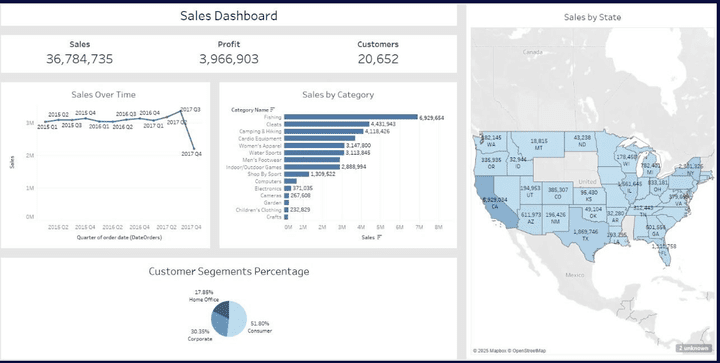This screenshot has width=720, height=363.
Task: Select the Water Sports bar
Action: click(x=314, y=152)
